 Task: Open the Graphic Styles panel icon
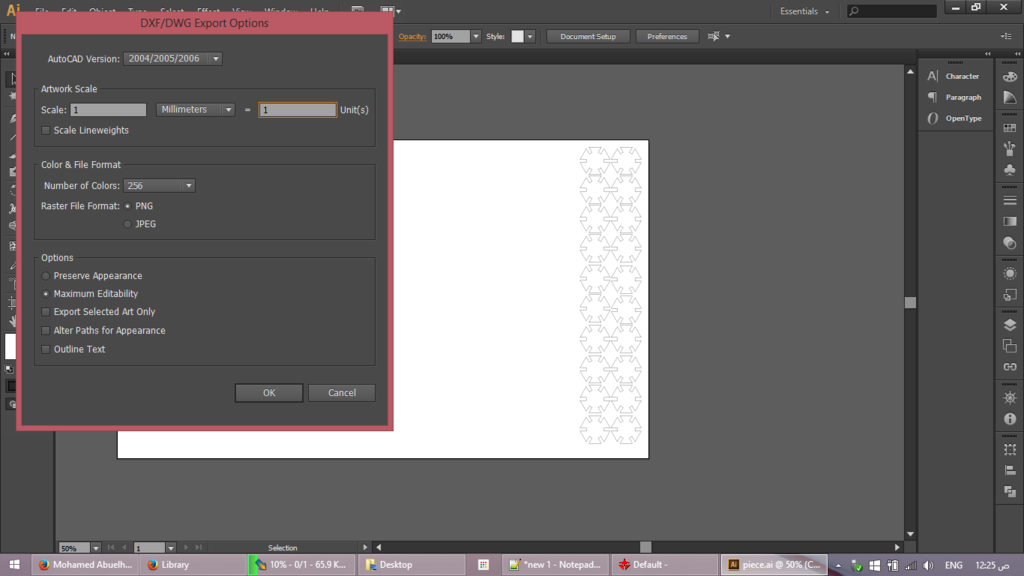point(1010,295)
